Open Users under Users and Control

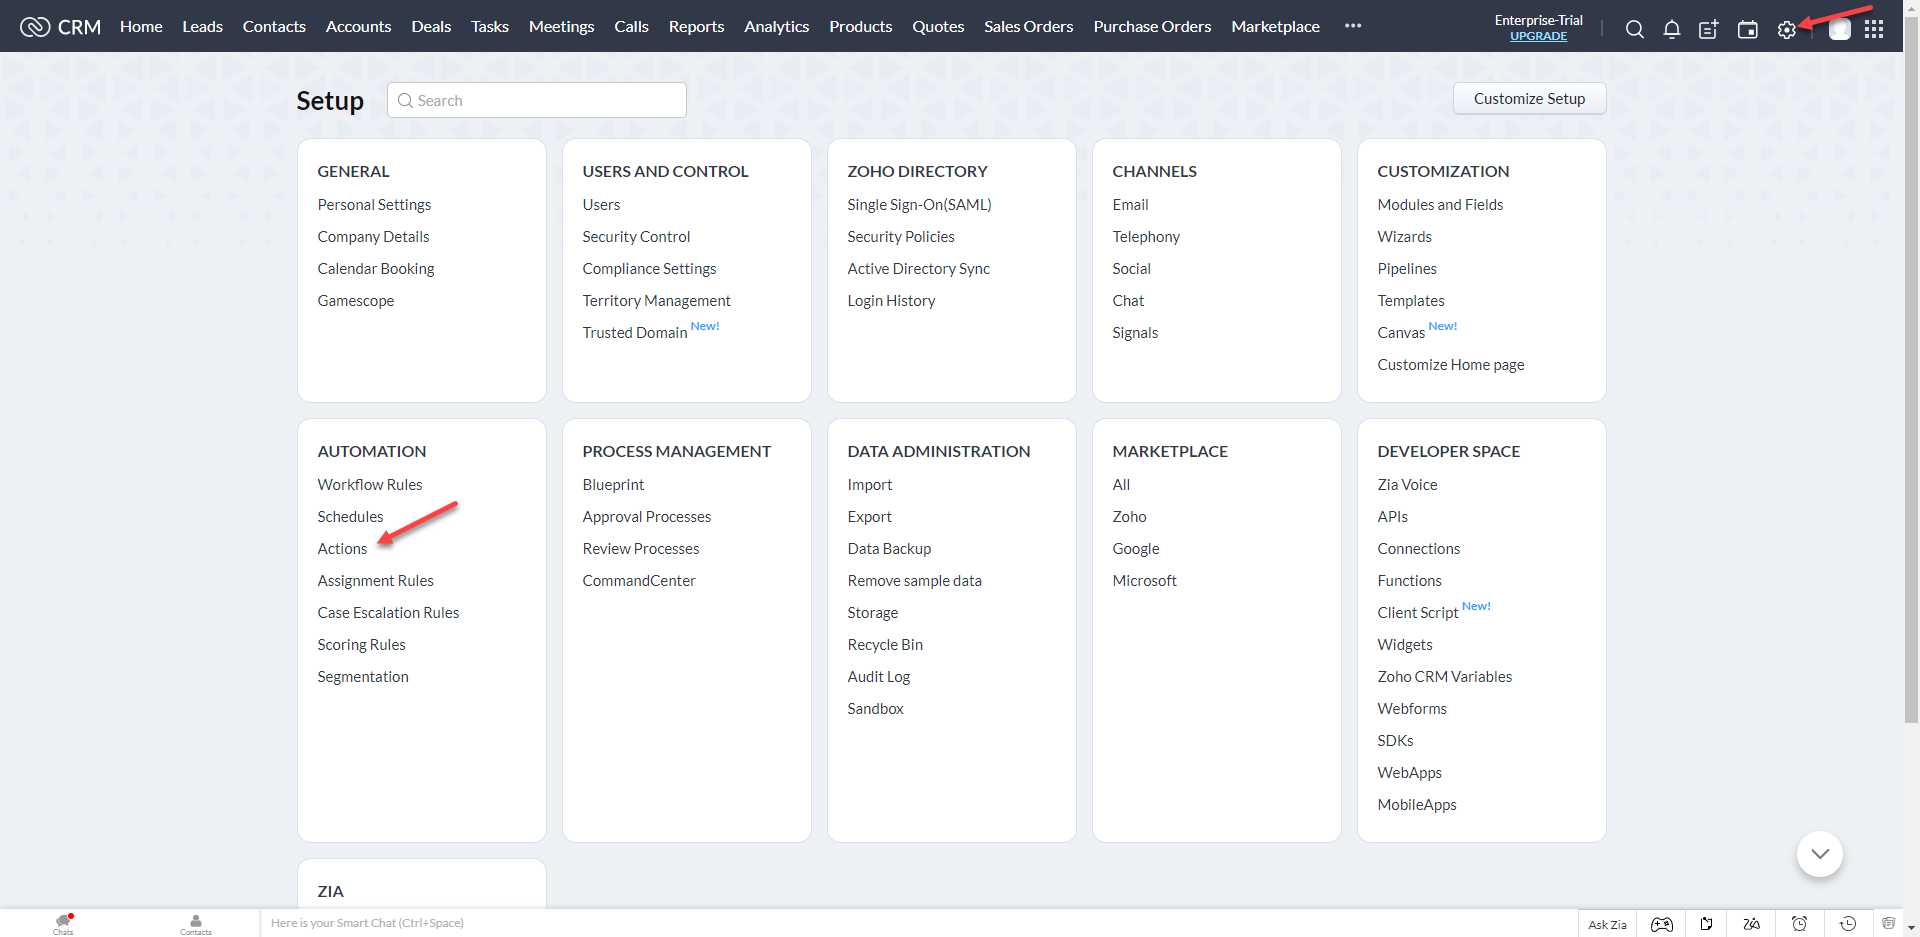click(x=601, y=204)
